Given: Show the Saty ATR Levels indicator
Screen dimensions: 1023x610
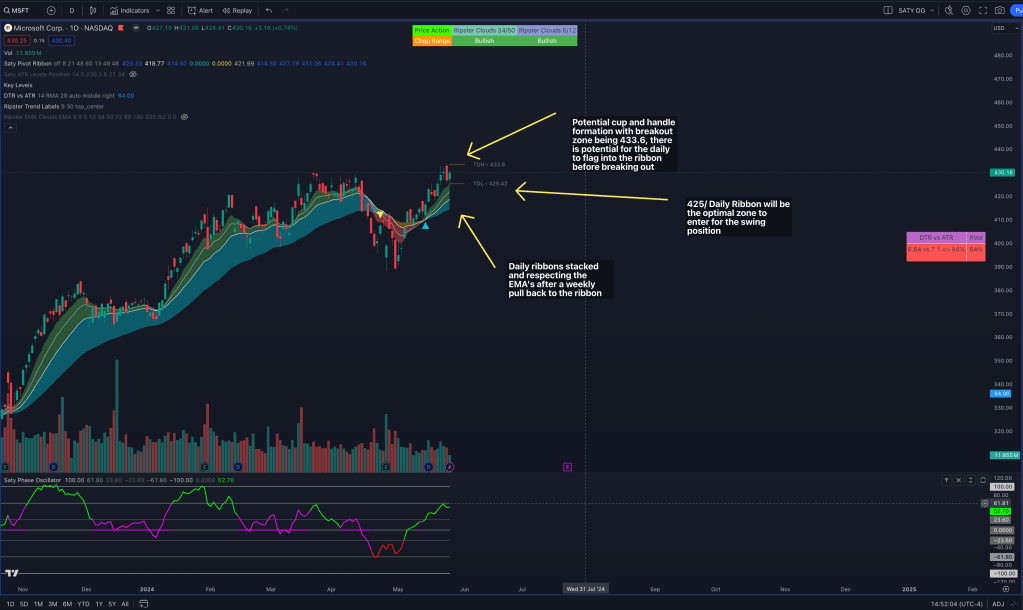Looking at the screenshot, I should (x=133, y=74).
